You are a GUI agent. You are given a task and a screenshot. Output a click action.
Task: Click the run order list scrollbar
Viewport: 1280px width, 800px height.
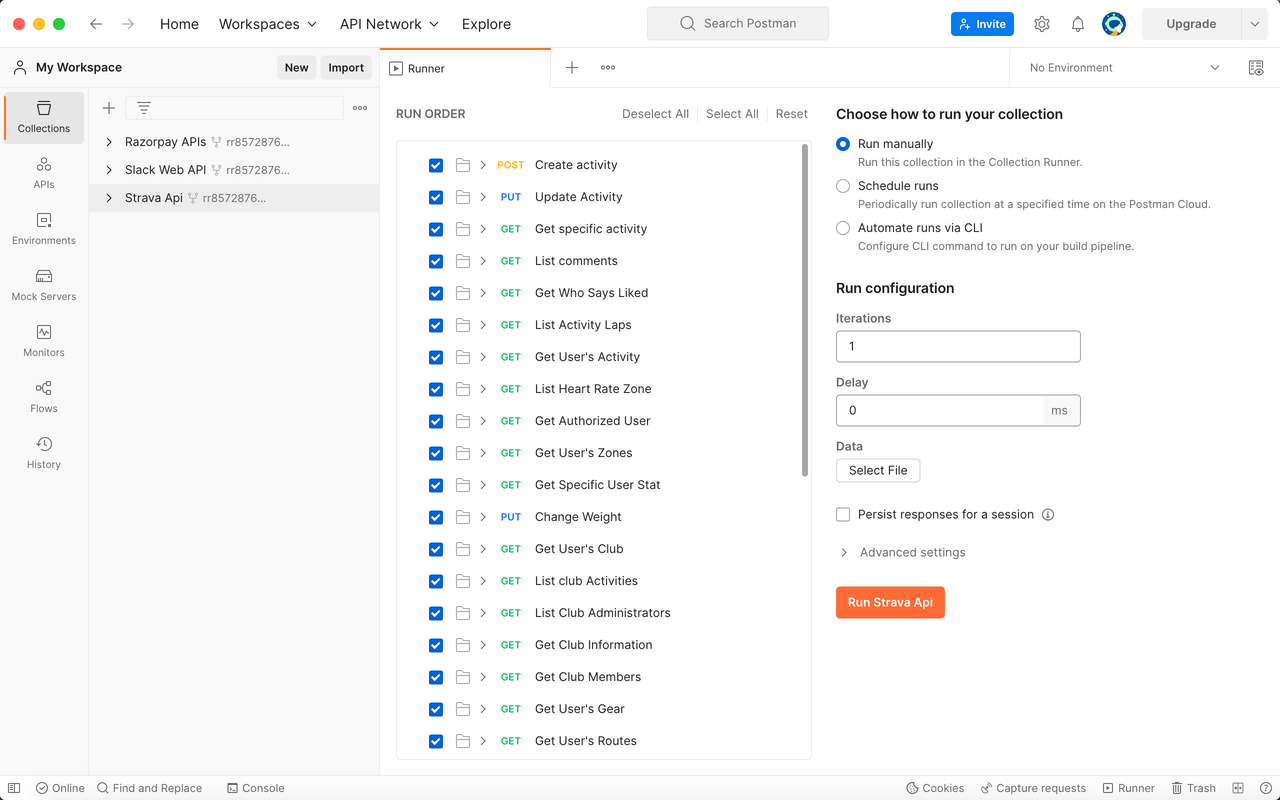[x=805, y=310]
